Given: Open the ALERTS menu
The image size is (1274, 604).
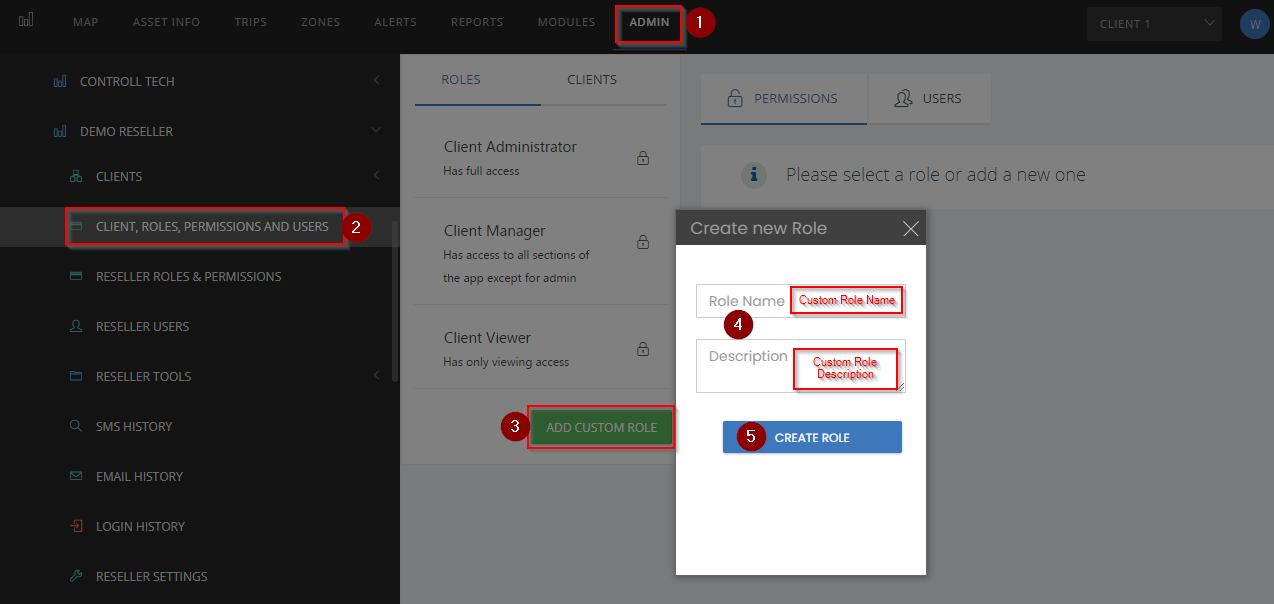Looking at the screenshot, I should coord(395,22).
